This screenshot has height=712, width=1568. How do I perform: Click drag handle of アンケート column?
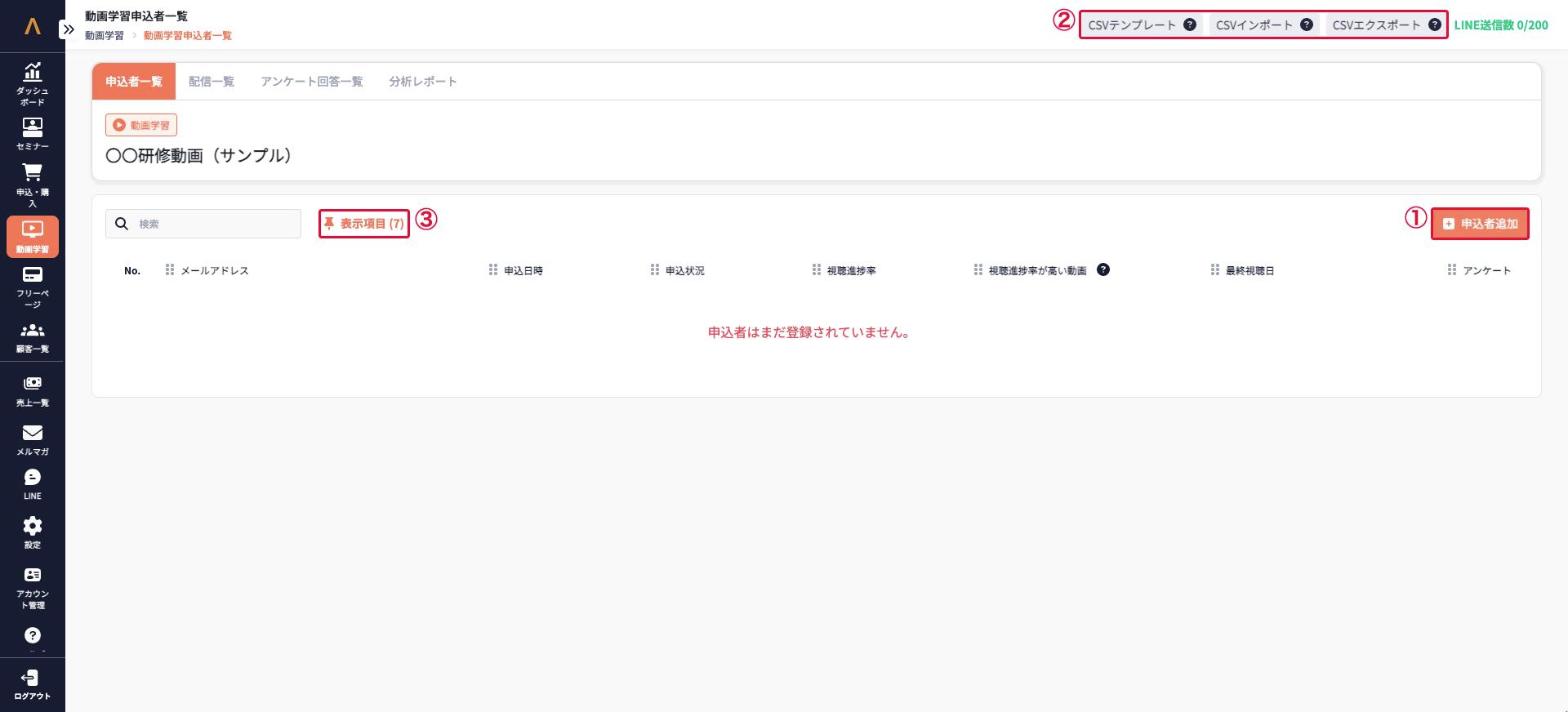pyautogui.click(x=1452, y=270)
